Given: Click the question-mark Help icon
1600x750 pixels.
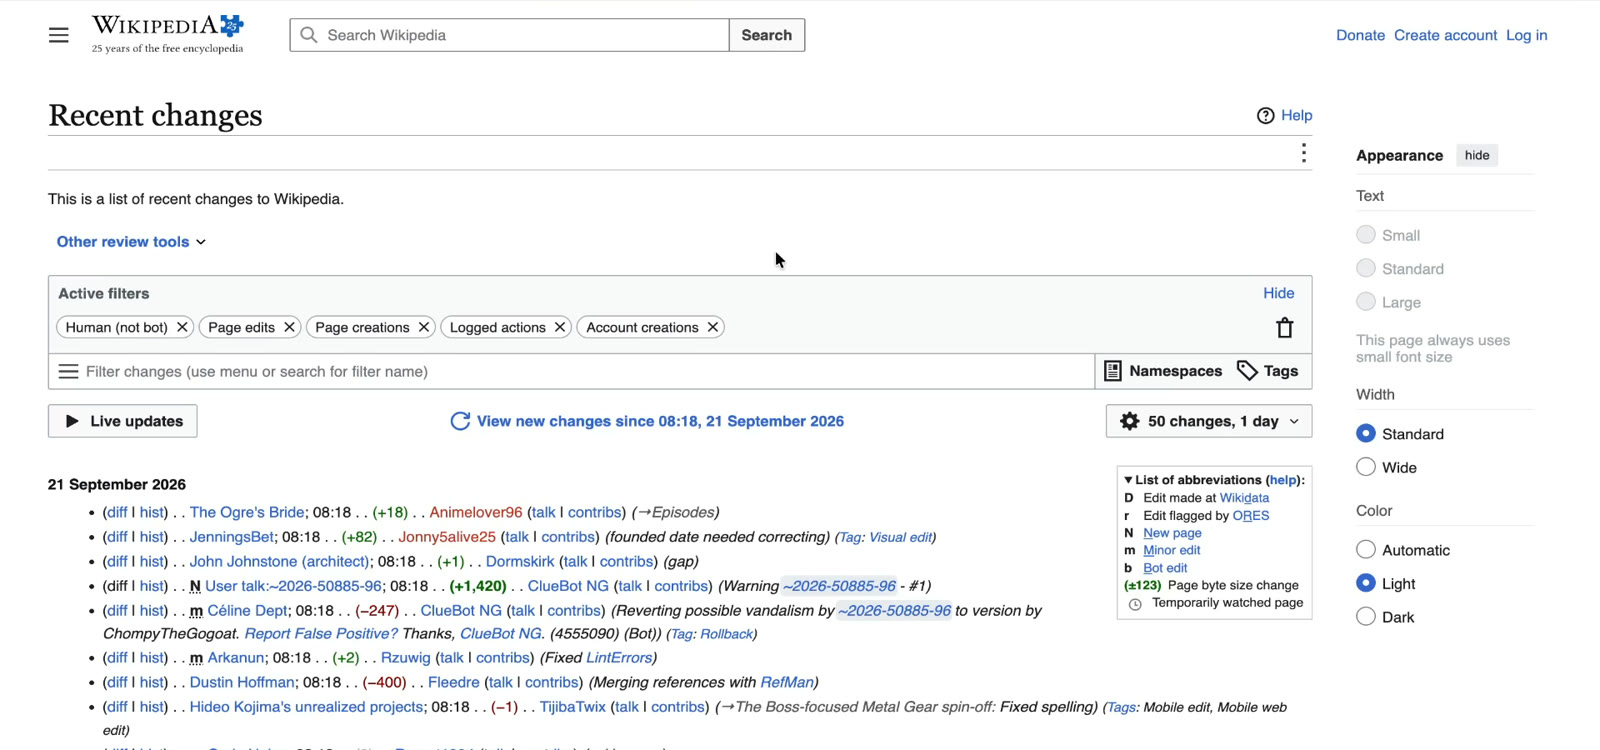Looking at the screenshot, I should click(x=1265, y=115).
